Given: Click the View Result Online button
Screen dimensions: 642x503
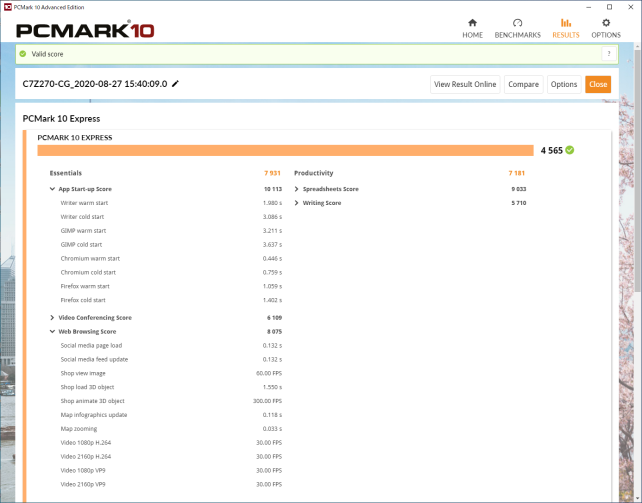Looking at the screenshot, I should click(465, 84).
